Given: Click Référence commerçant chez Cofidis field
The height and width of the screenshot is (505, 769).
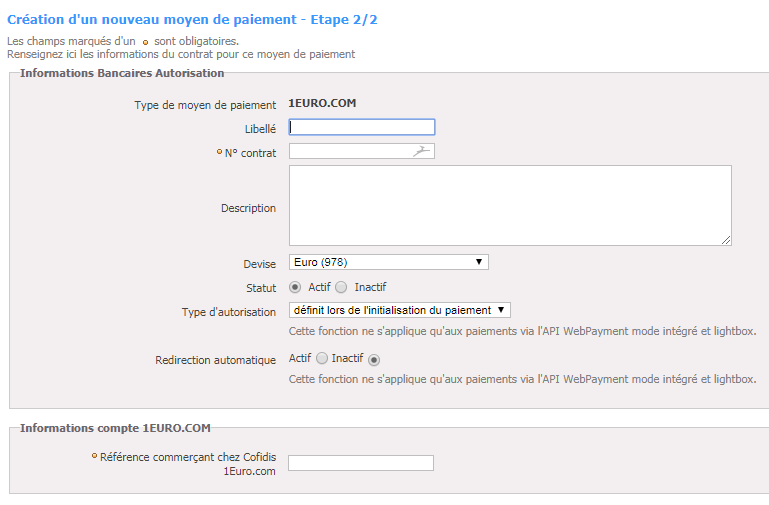Looking at the screenshot, I should [x=360, y=463].
